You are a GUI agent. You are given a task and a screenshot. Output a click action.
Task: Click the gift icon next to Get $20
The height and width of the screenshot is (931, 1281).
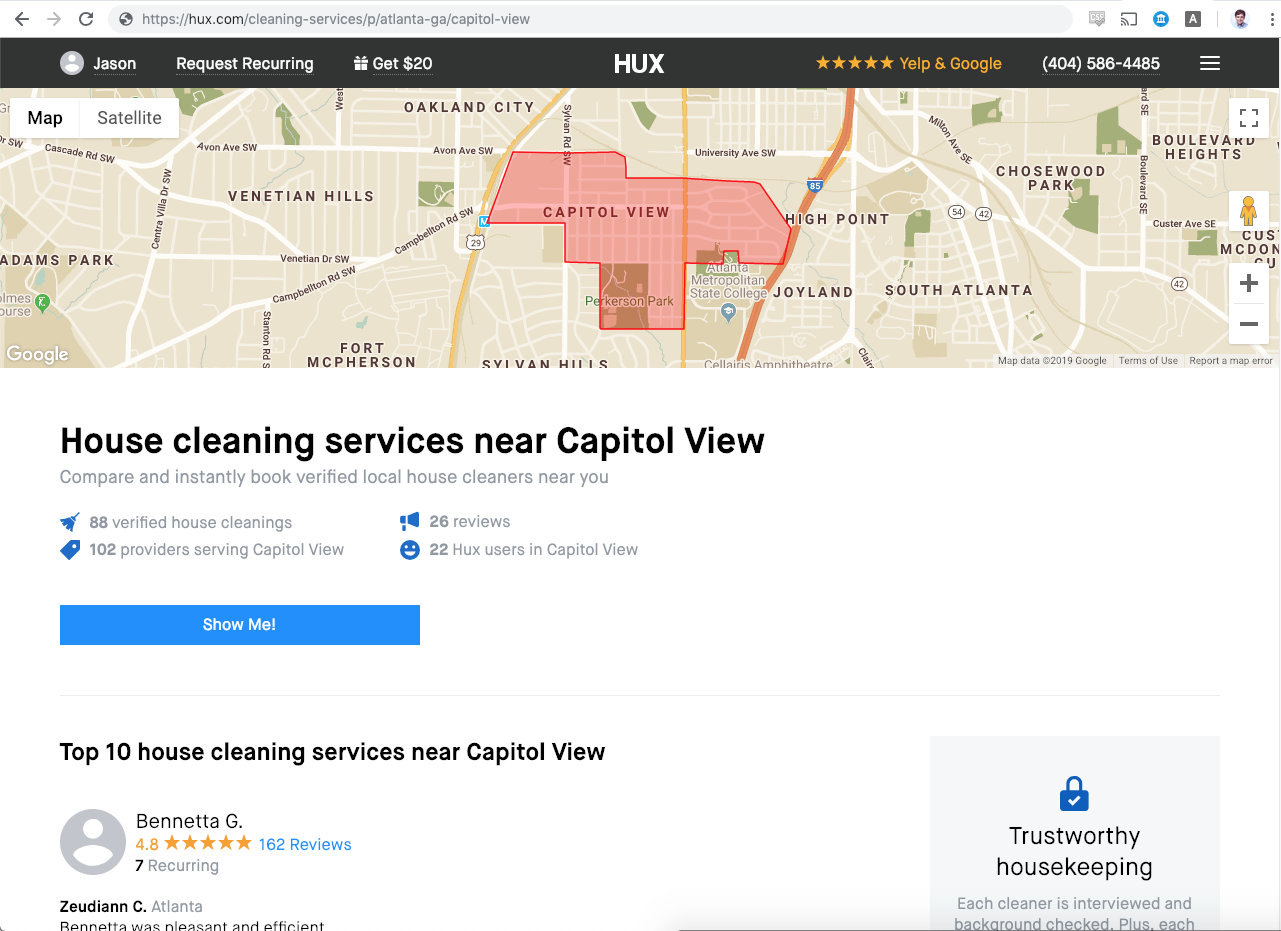[361, 63]
